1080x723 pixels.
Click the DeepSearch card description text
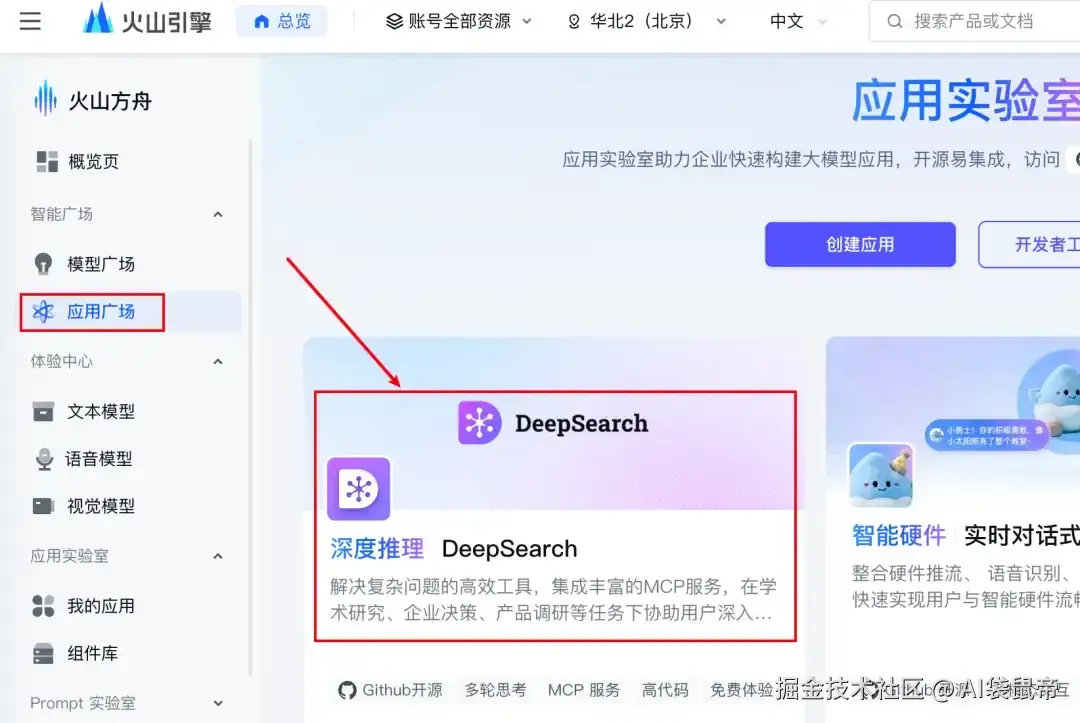tap(553, 599)
